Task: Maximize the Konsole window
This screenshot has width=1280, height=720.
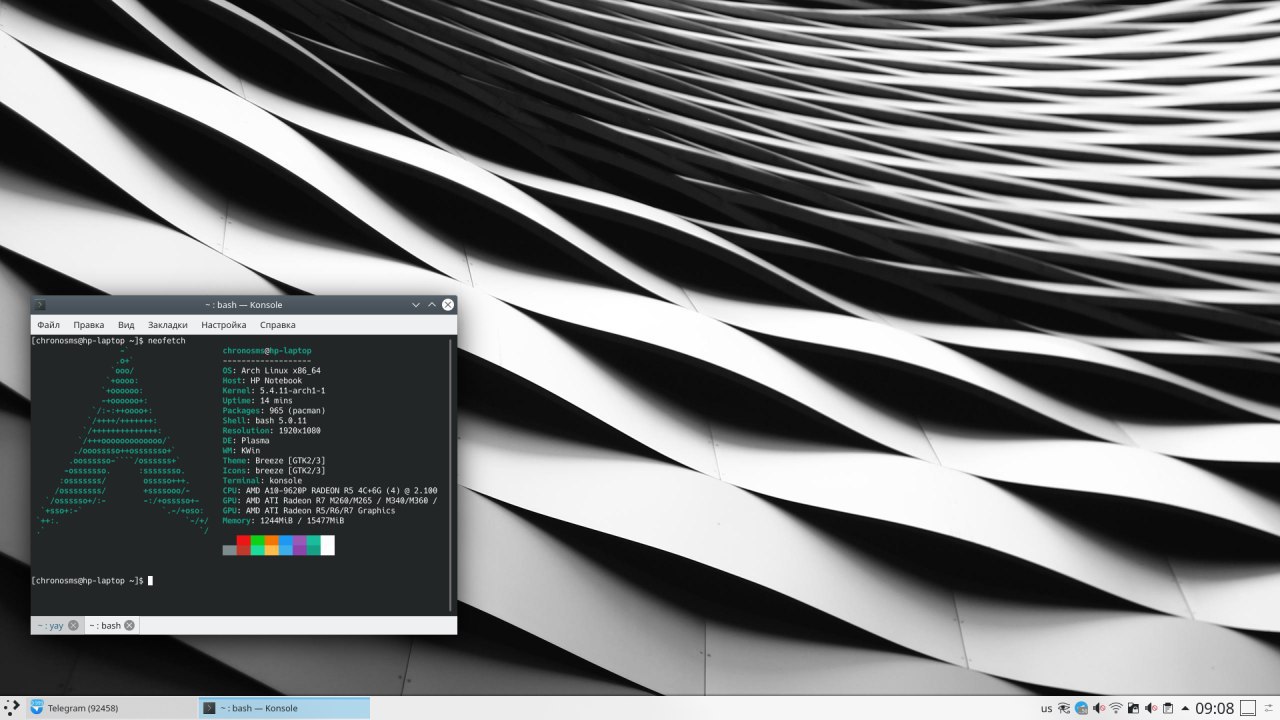Action: point(432,305)
